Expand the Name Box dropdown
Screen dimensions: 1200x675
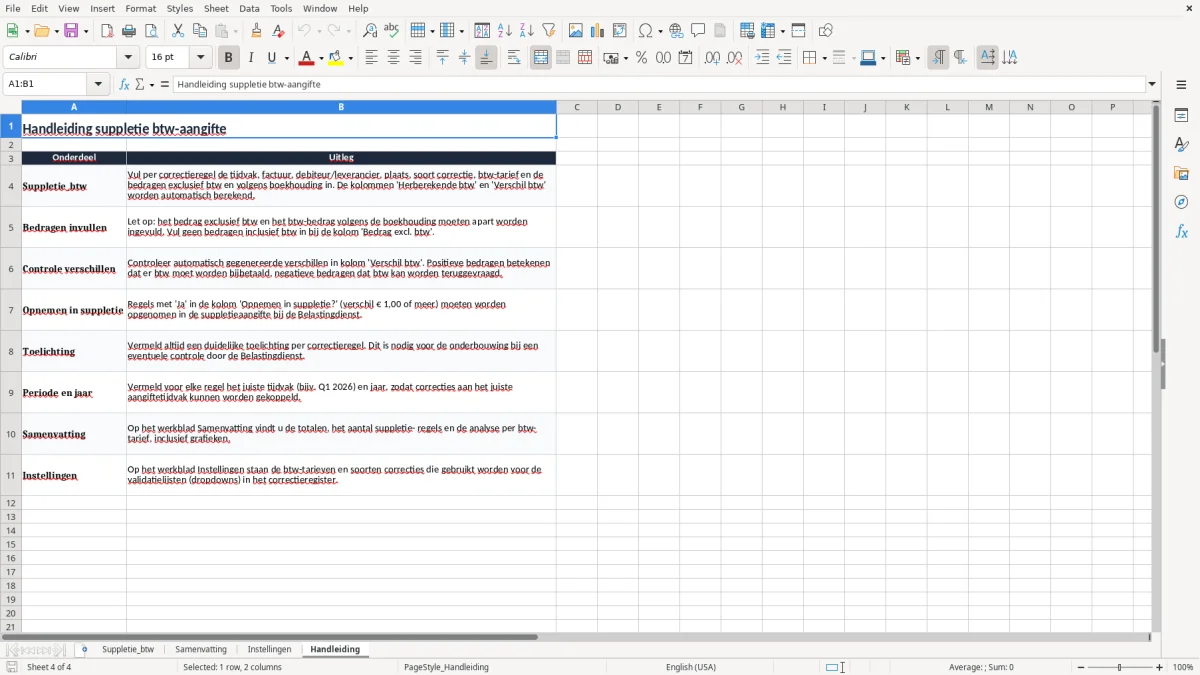tap(98, 85)
